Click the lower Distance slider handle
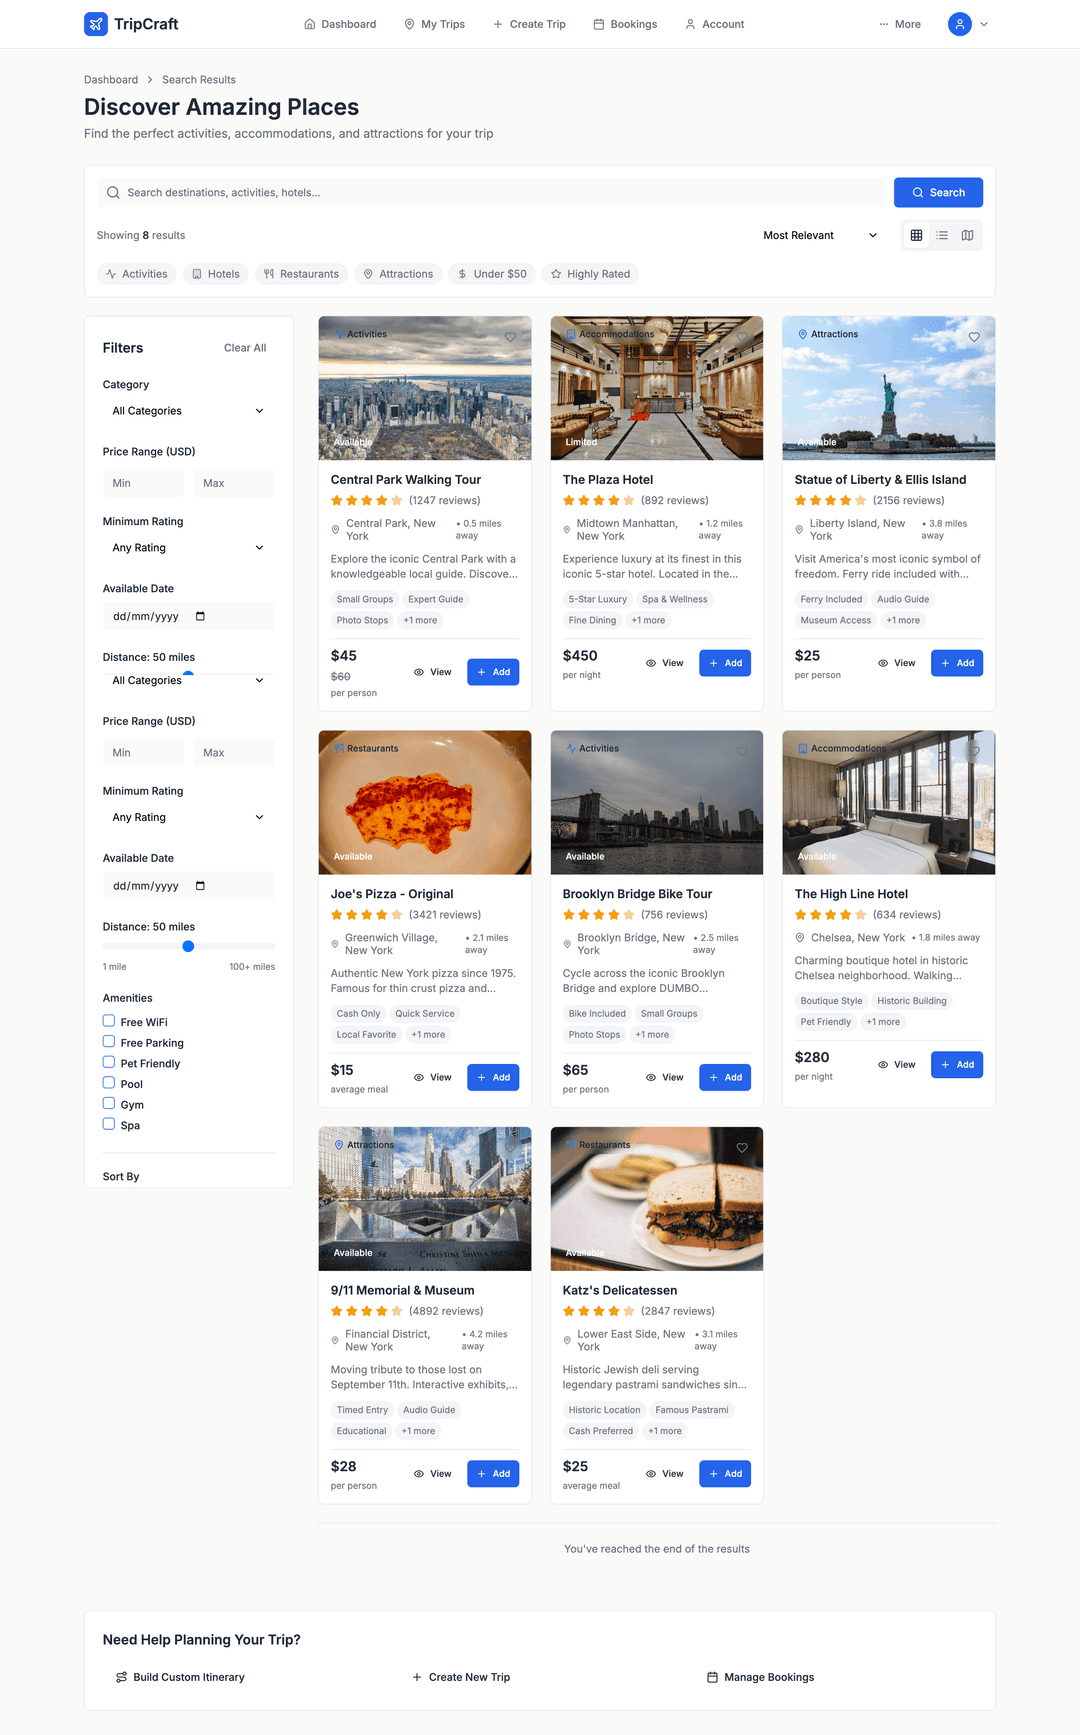 pyautogui.click(x=188, y=946)
